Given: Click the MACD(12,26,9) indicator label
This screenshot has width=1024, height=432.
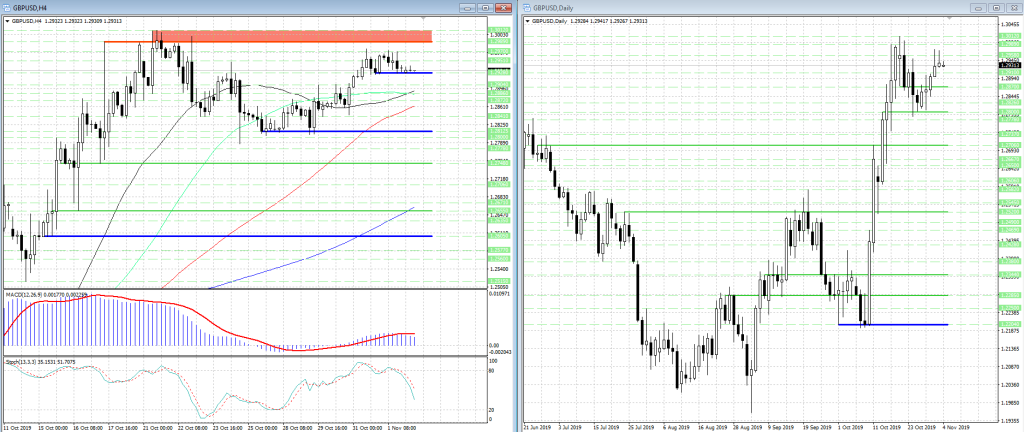Looking at the screenshot, I should [x=40, y=295].
